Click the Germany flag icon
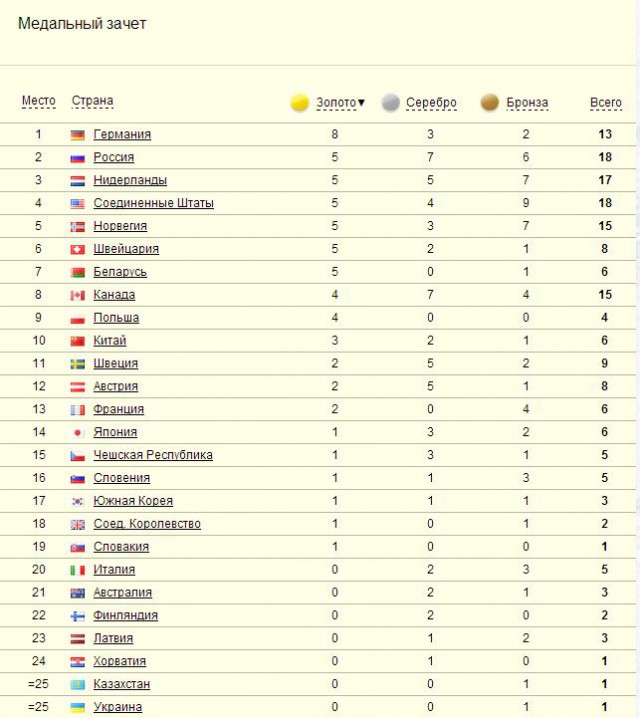Viewport: 640px width, 718px height. (x=77, y=135)
